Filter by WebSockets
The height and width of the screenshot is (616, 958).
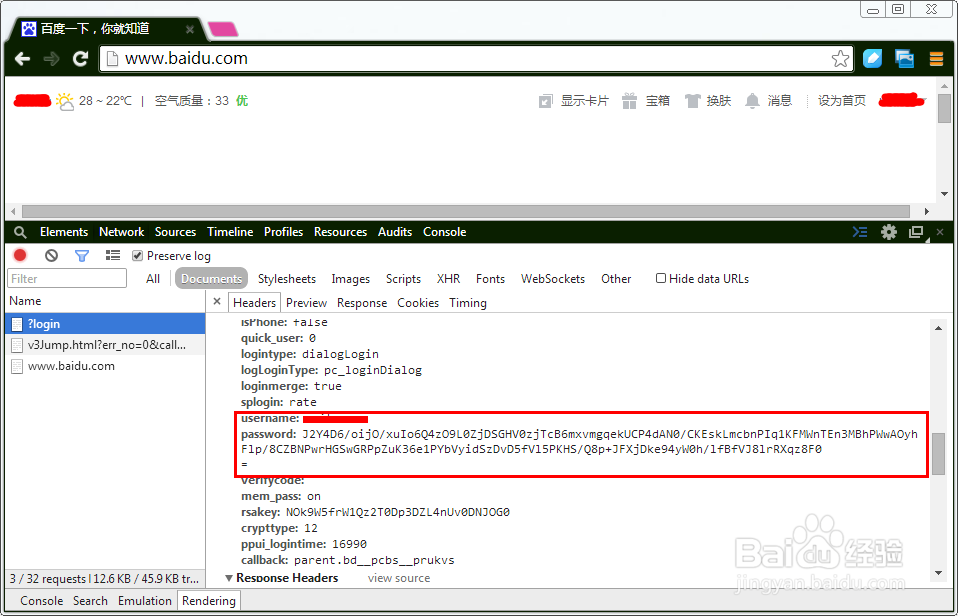[x=553, y=279]
